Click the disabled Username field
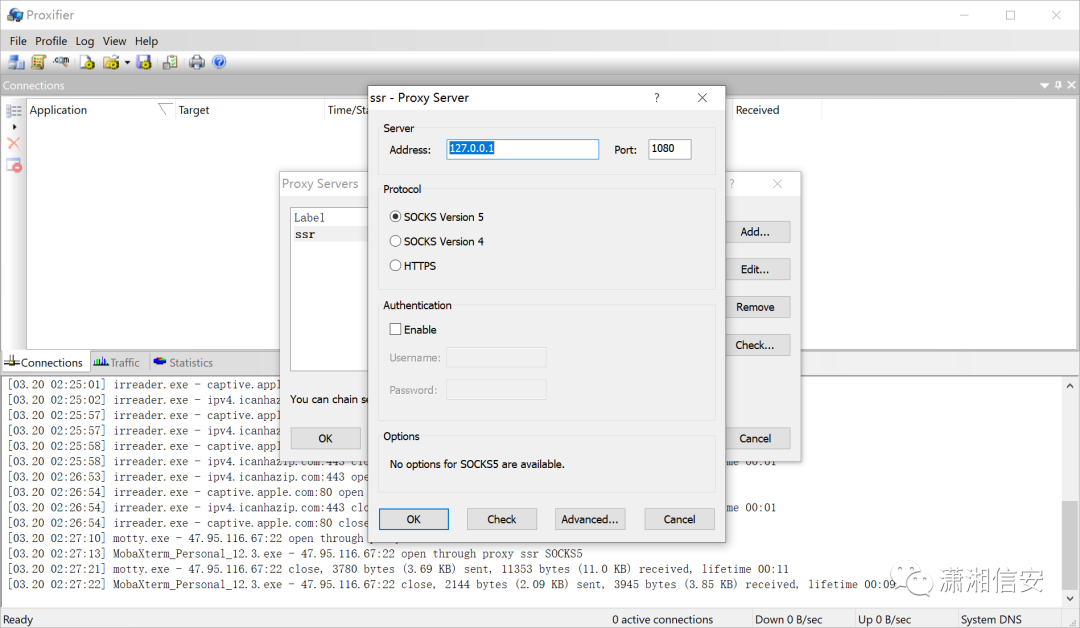This screenshot has width=1080, height=628. pos(496,357)
